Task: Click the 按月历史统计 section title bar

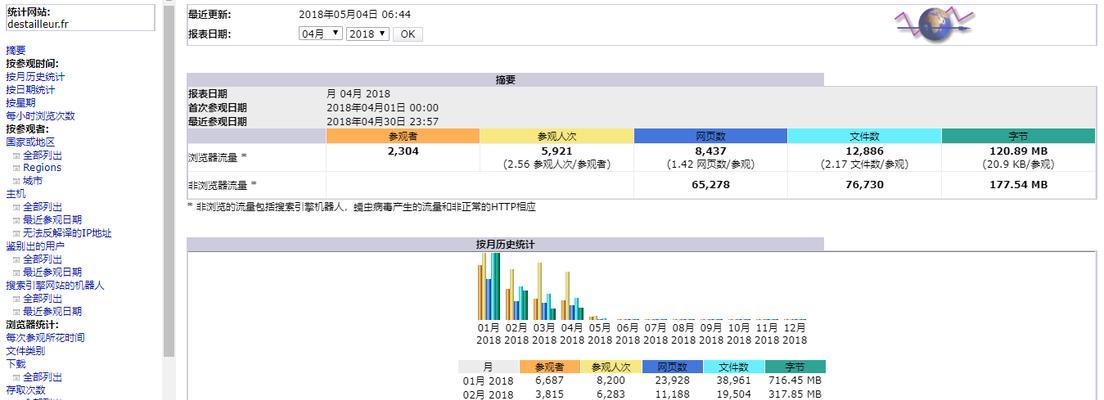Action: click(x=506, y=244)
